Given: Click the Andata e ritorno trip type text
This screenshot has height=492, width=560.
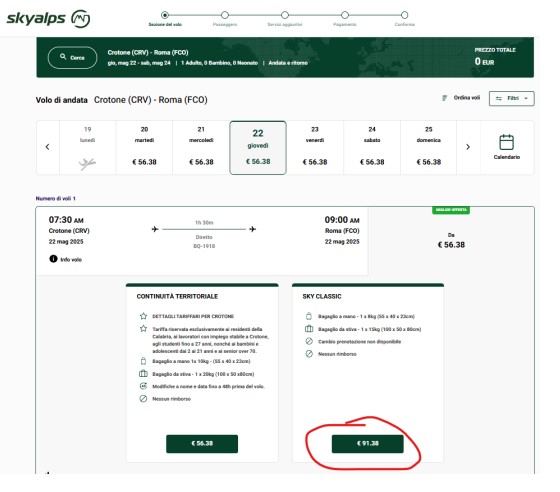Looking at the screenshot, I should click(288, 63).
